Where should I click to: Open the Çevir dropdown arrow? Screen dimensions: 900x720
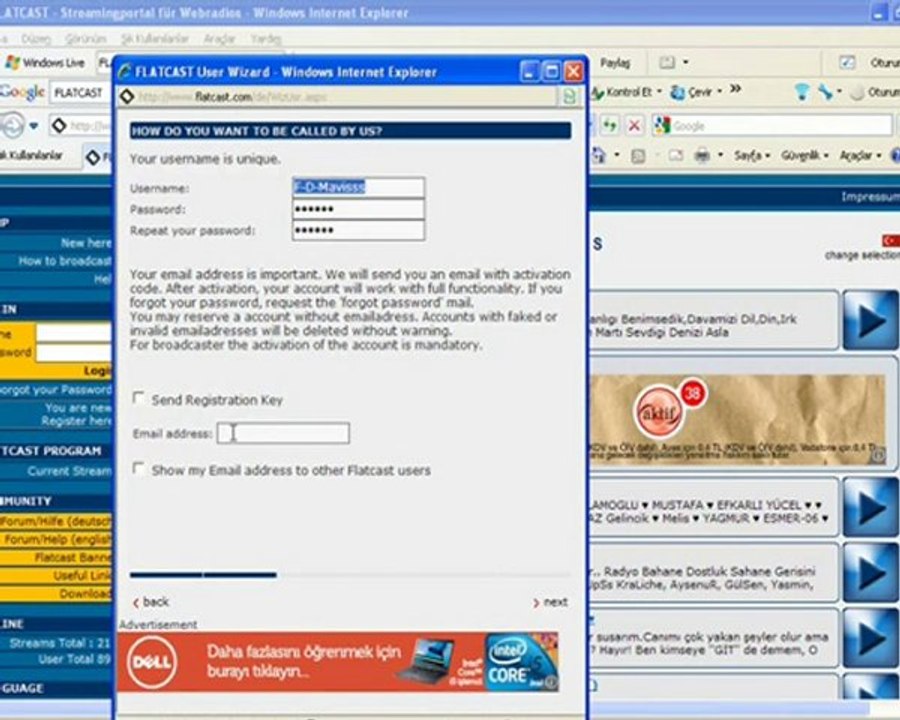720,92
